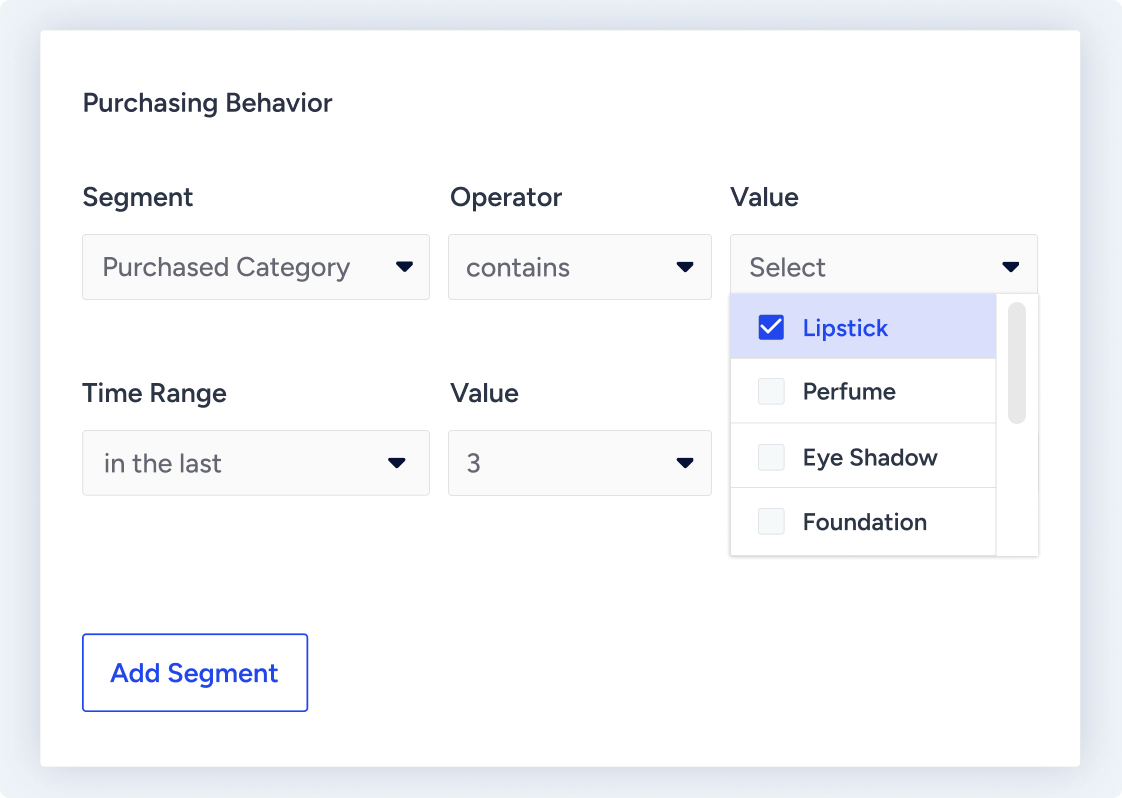Click the caret arrow next to value 3
1122x798 pixels.
point(685,463)
